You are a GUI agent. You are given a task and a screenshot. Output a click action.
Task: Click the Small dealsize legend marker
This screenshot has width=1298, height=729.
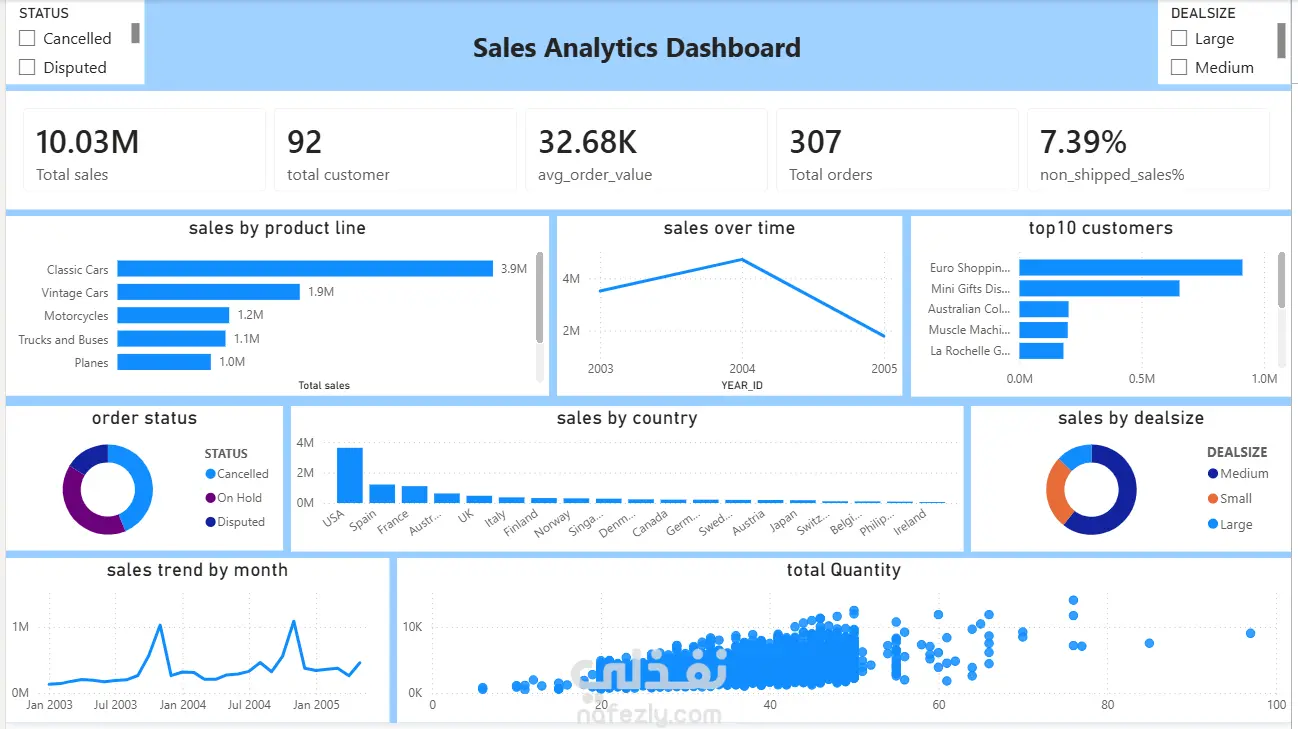1213,499
